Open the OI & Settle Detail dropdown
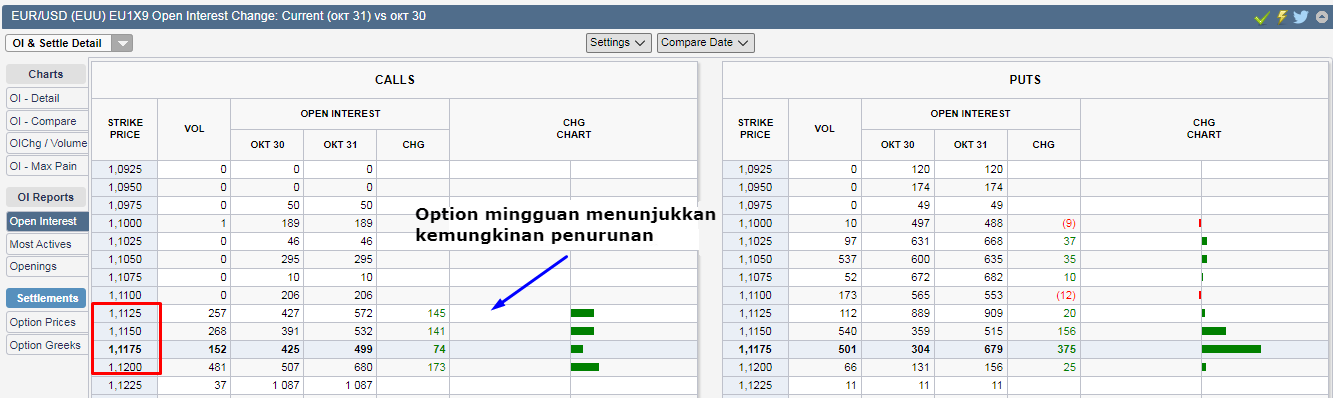This screenshot has height=398, width=1333. tap(69, 43)
